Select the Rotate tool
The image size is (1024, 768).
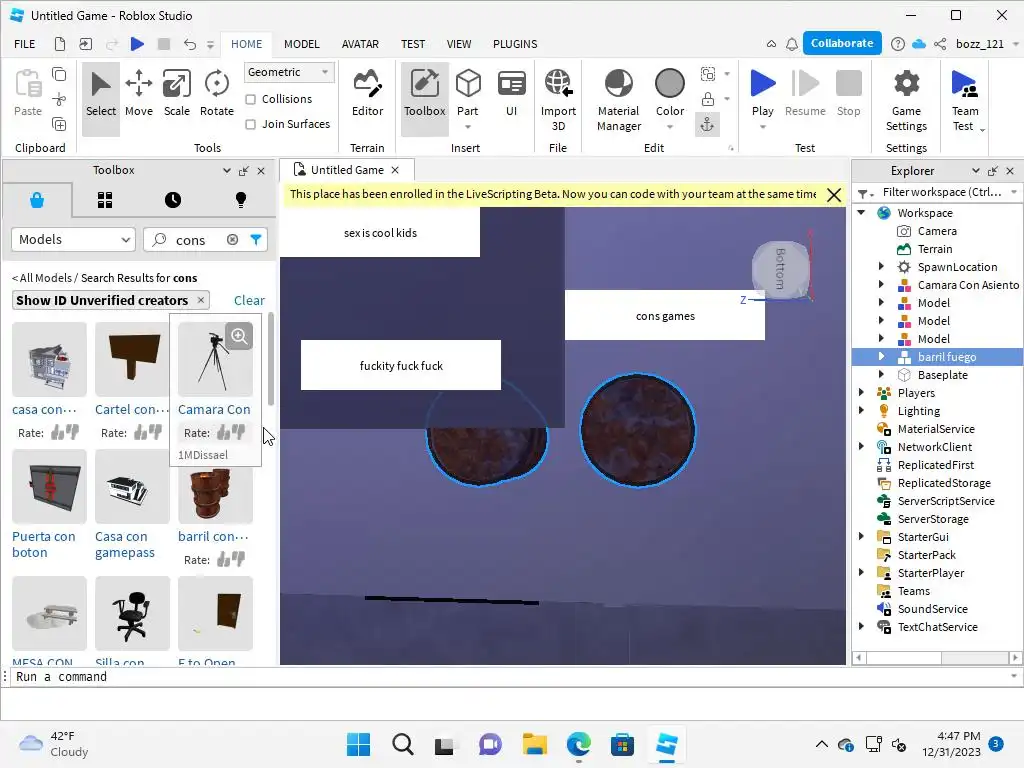click(x=216, y=93)
